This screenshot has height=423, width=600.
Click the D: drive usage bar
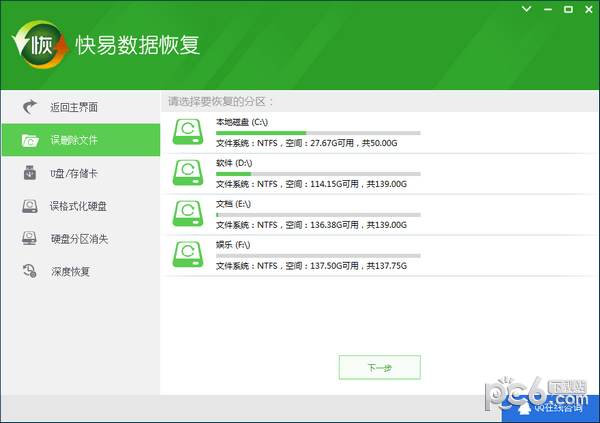[318, 174]
